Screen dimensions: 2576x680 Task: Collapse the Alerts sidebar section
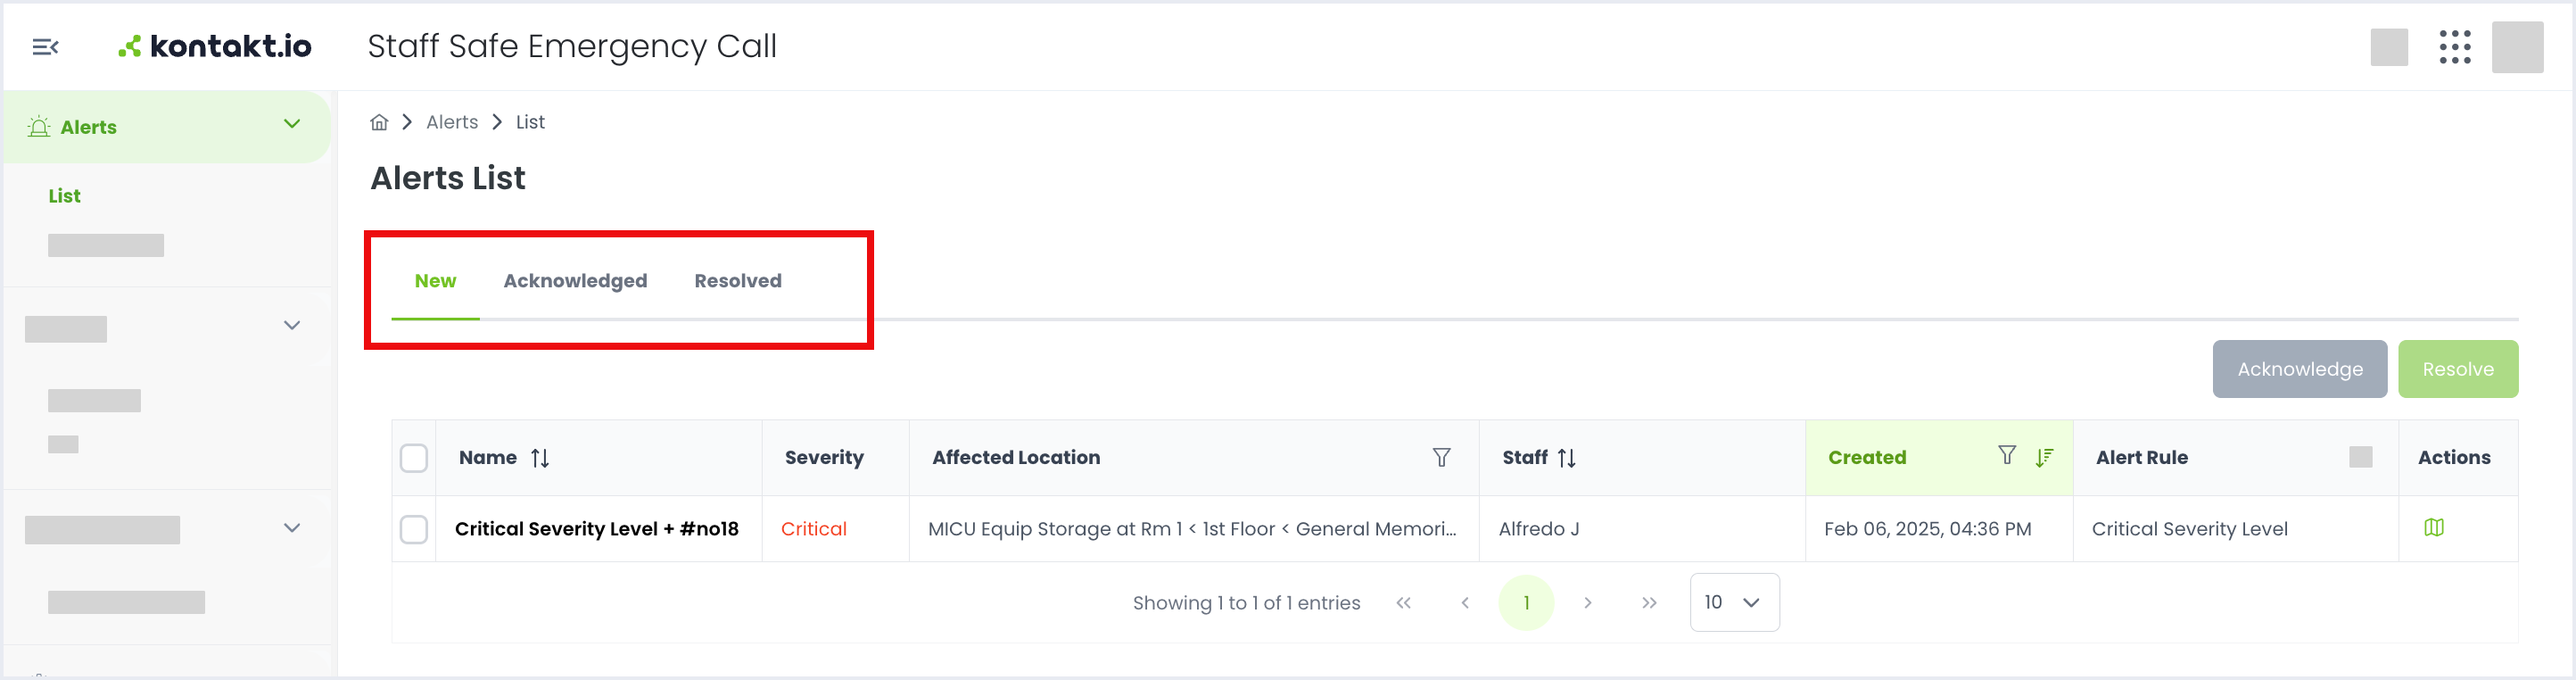point(292,125)
